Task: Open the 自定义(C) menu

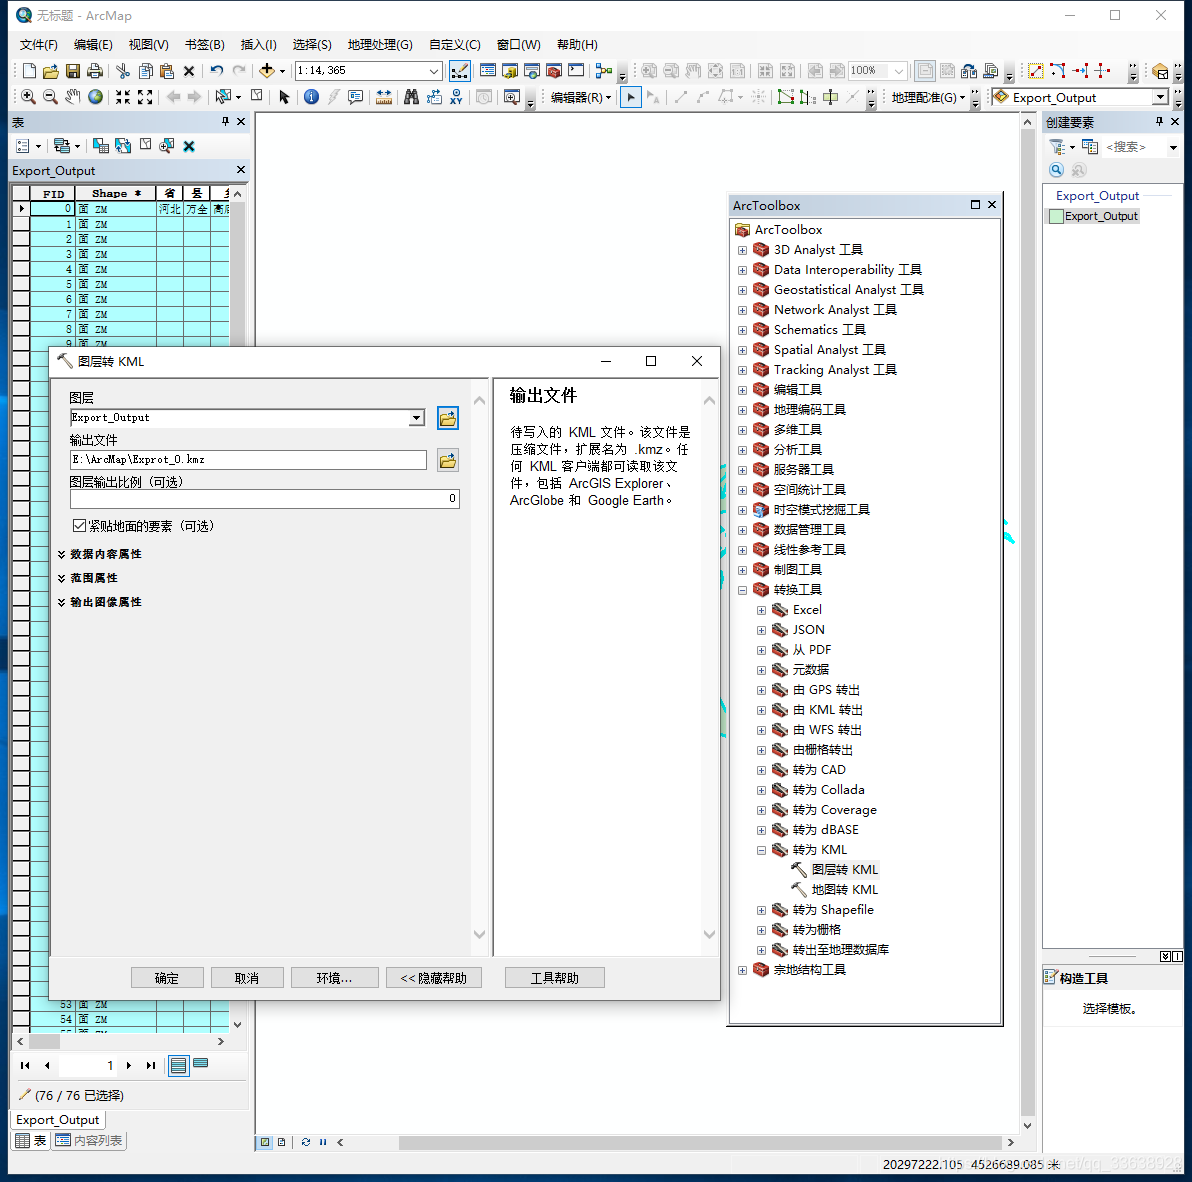Action: 455,44
